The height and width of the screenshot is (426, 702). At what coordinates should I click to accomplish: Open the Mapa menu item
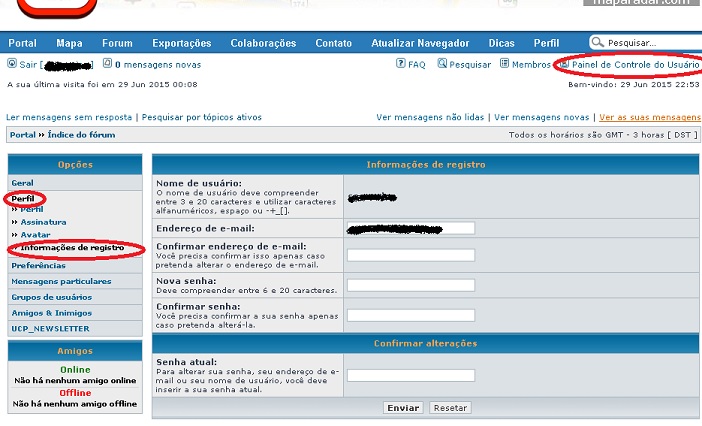click(69, 43)
